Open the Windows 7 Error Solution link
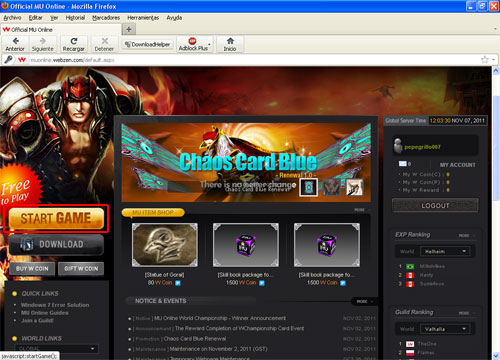Screen dimensions: 500x360 [55, 305]
